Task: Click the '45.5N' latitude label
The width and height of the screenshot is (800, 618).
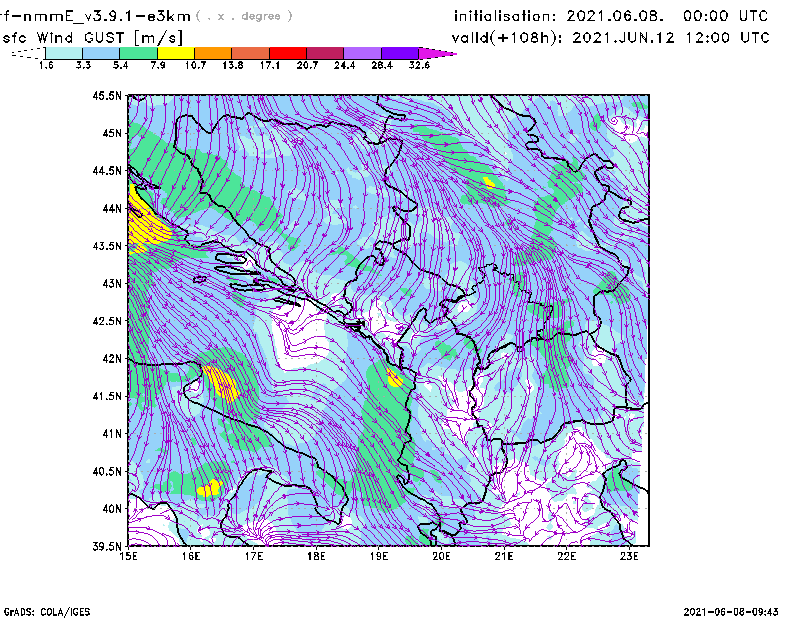Action: [107, 96]
